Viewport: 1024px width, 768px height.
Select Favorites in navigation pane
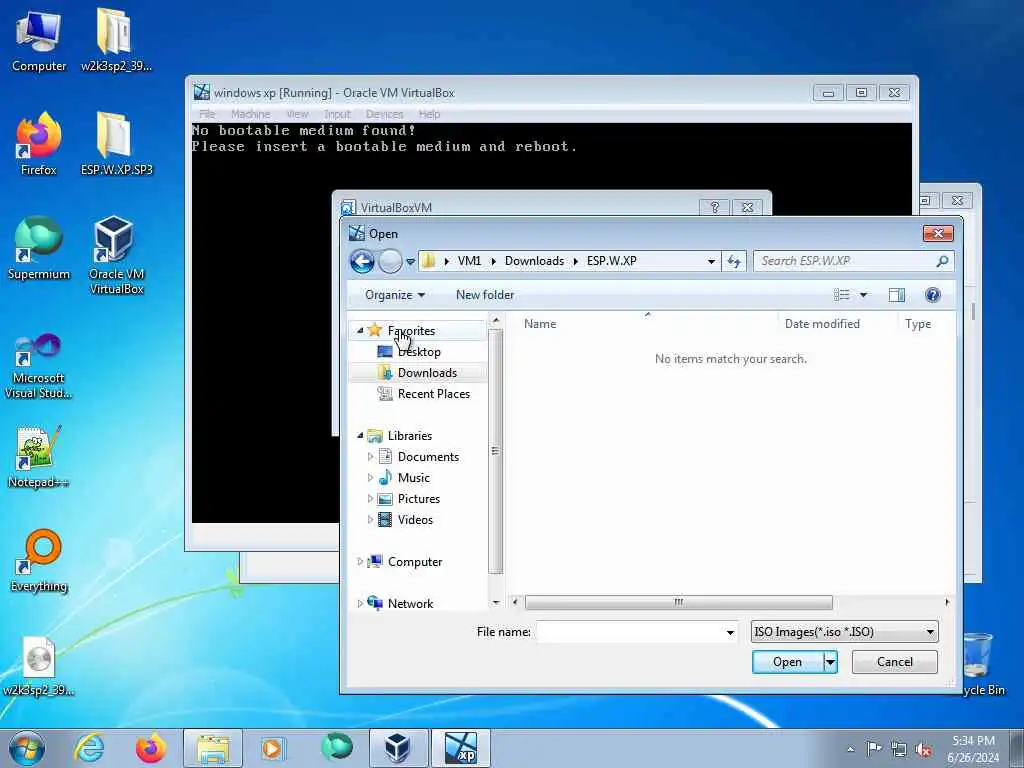click(x=411, y=330)
